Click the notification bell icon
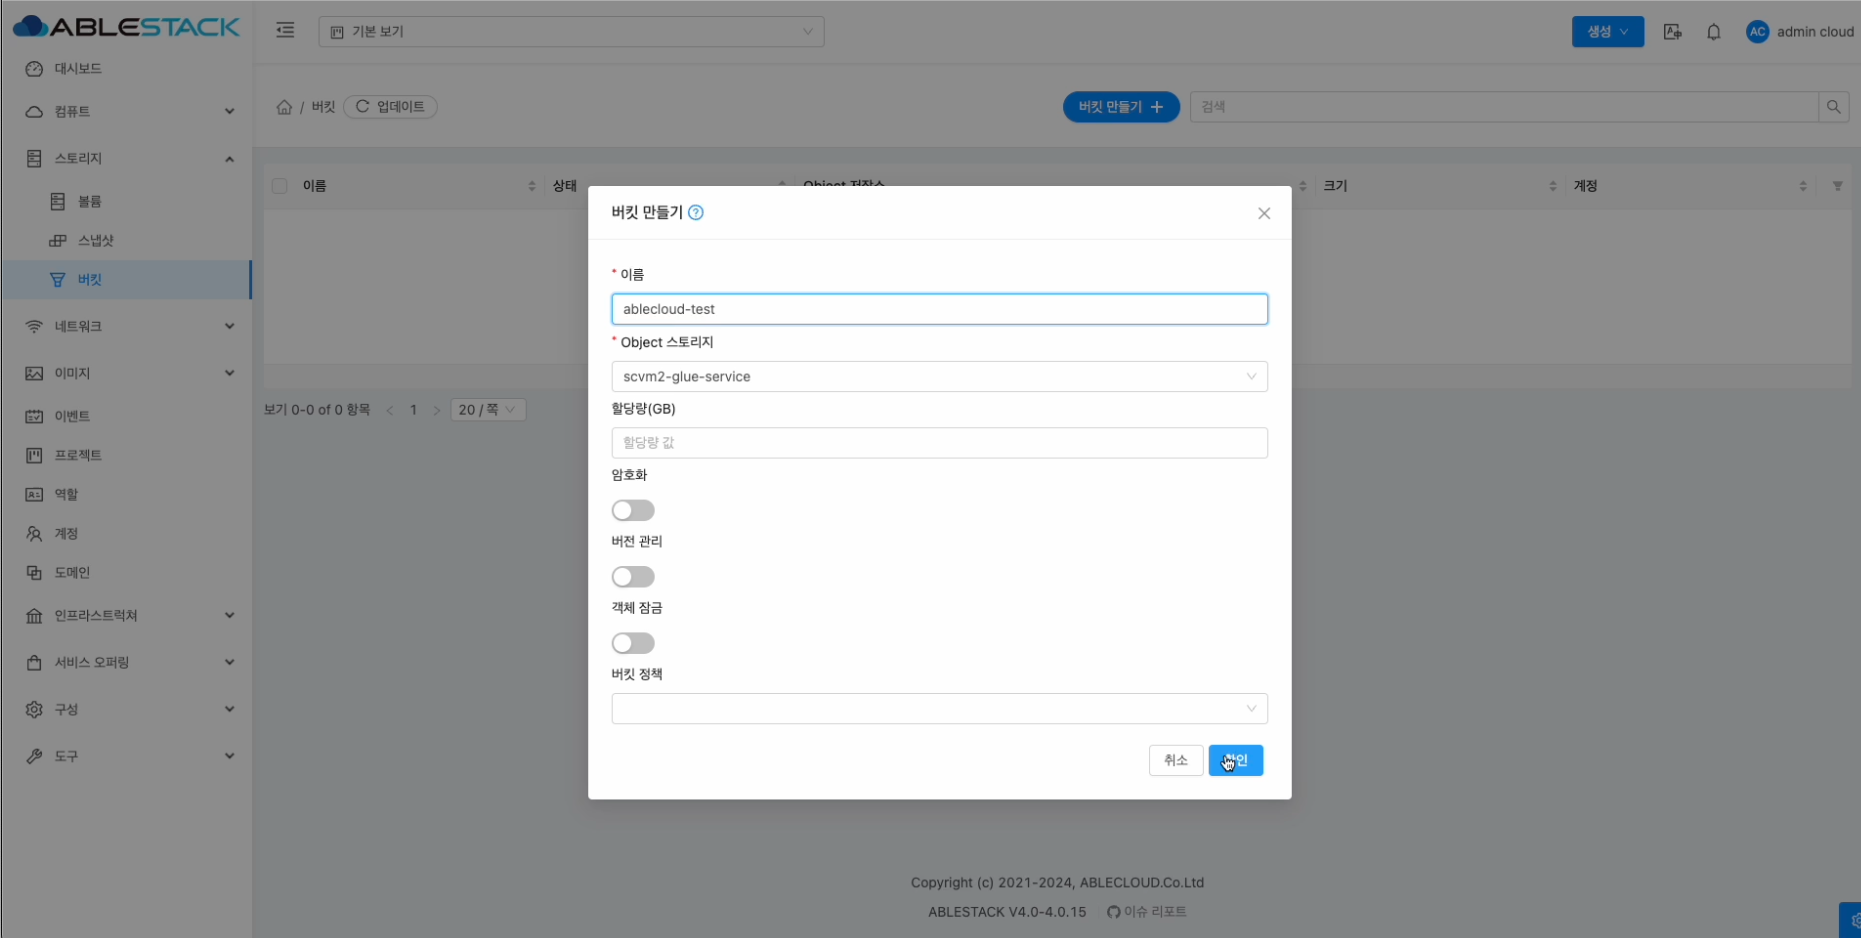Screen dimensions: 1861x938 [1713, 32]
